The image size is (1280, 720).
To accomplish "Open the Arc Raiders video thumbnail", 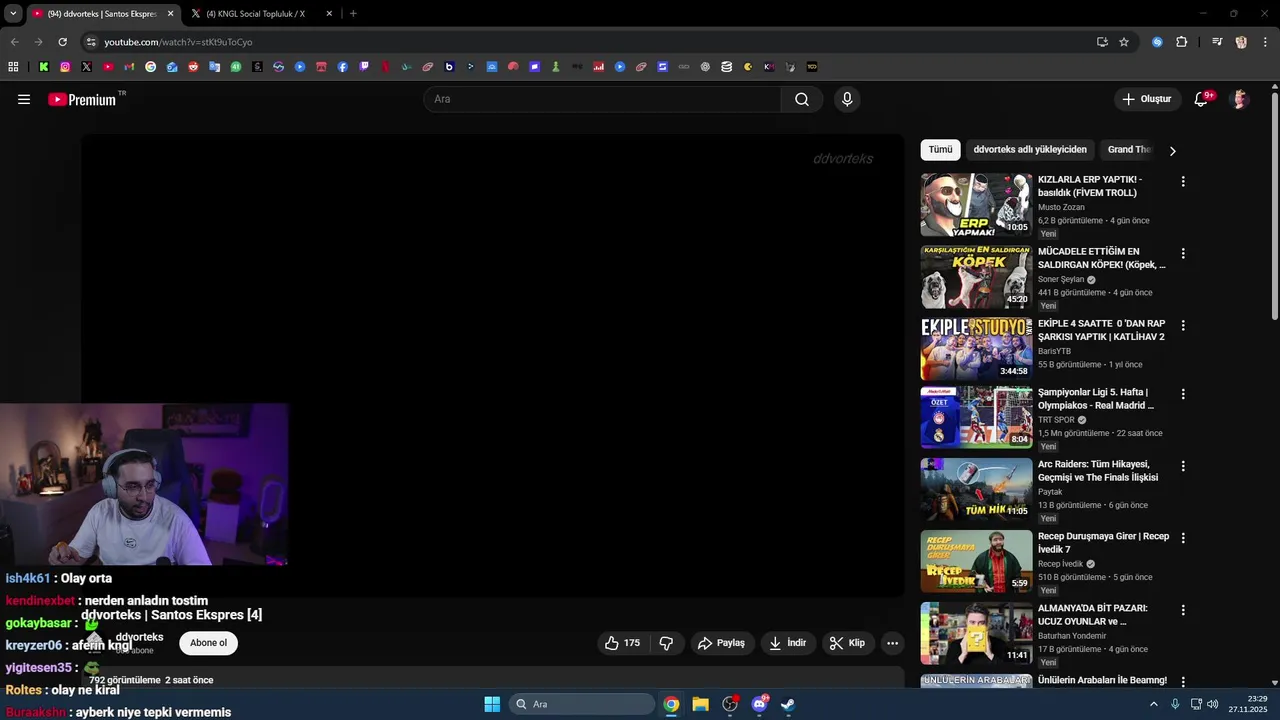I will point(976,489).
